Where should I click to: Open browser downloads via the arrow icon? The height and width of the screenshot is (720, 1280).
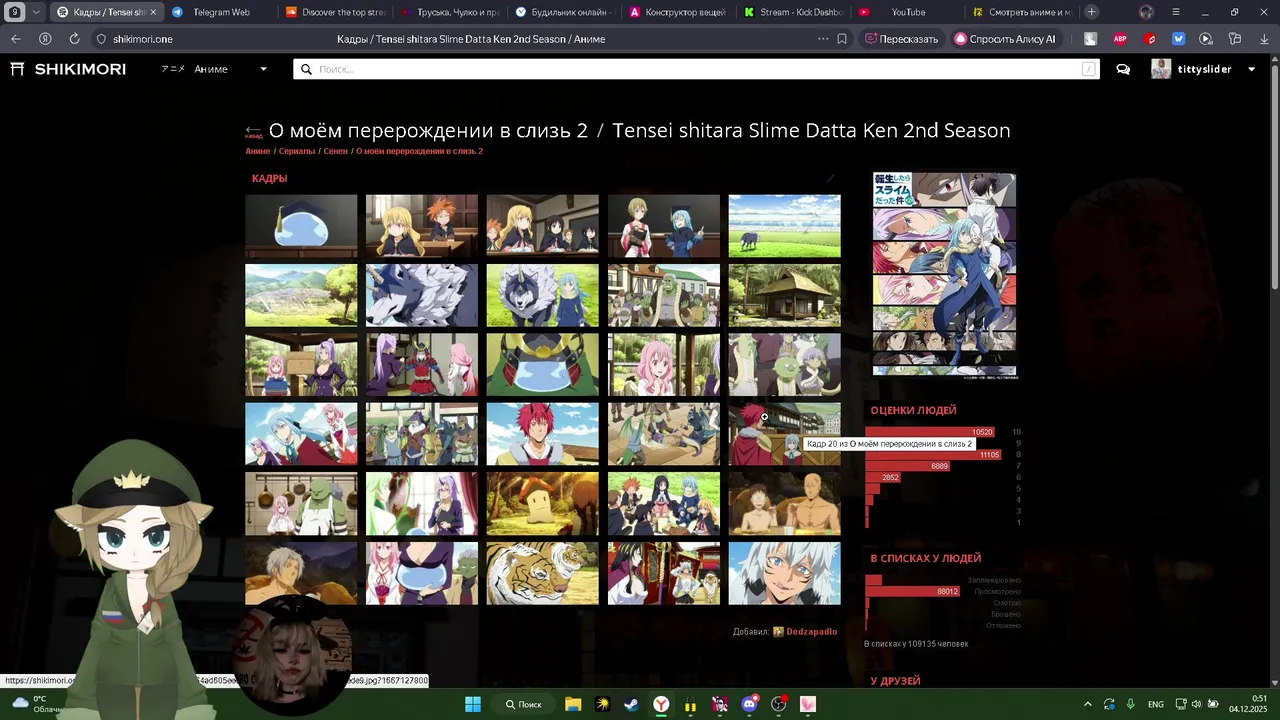coord(1264,39)
